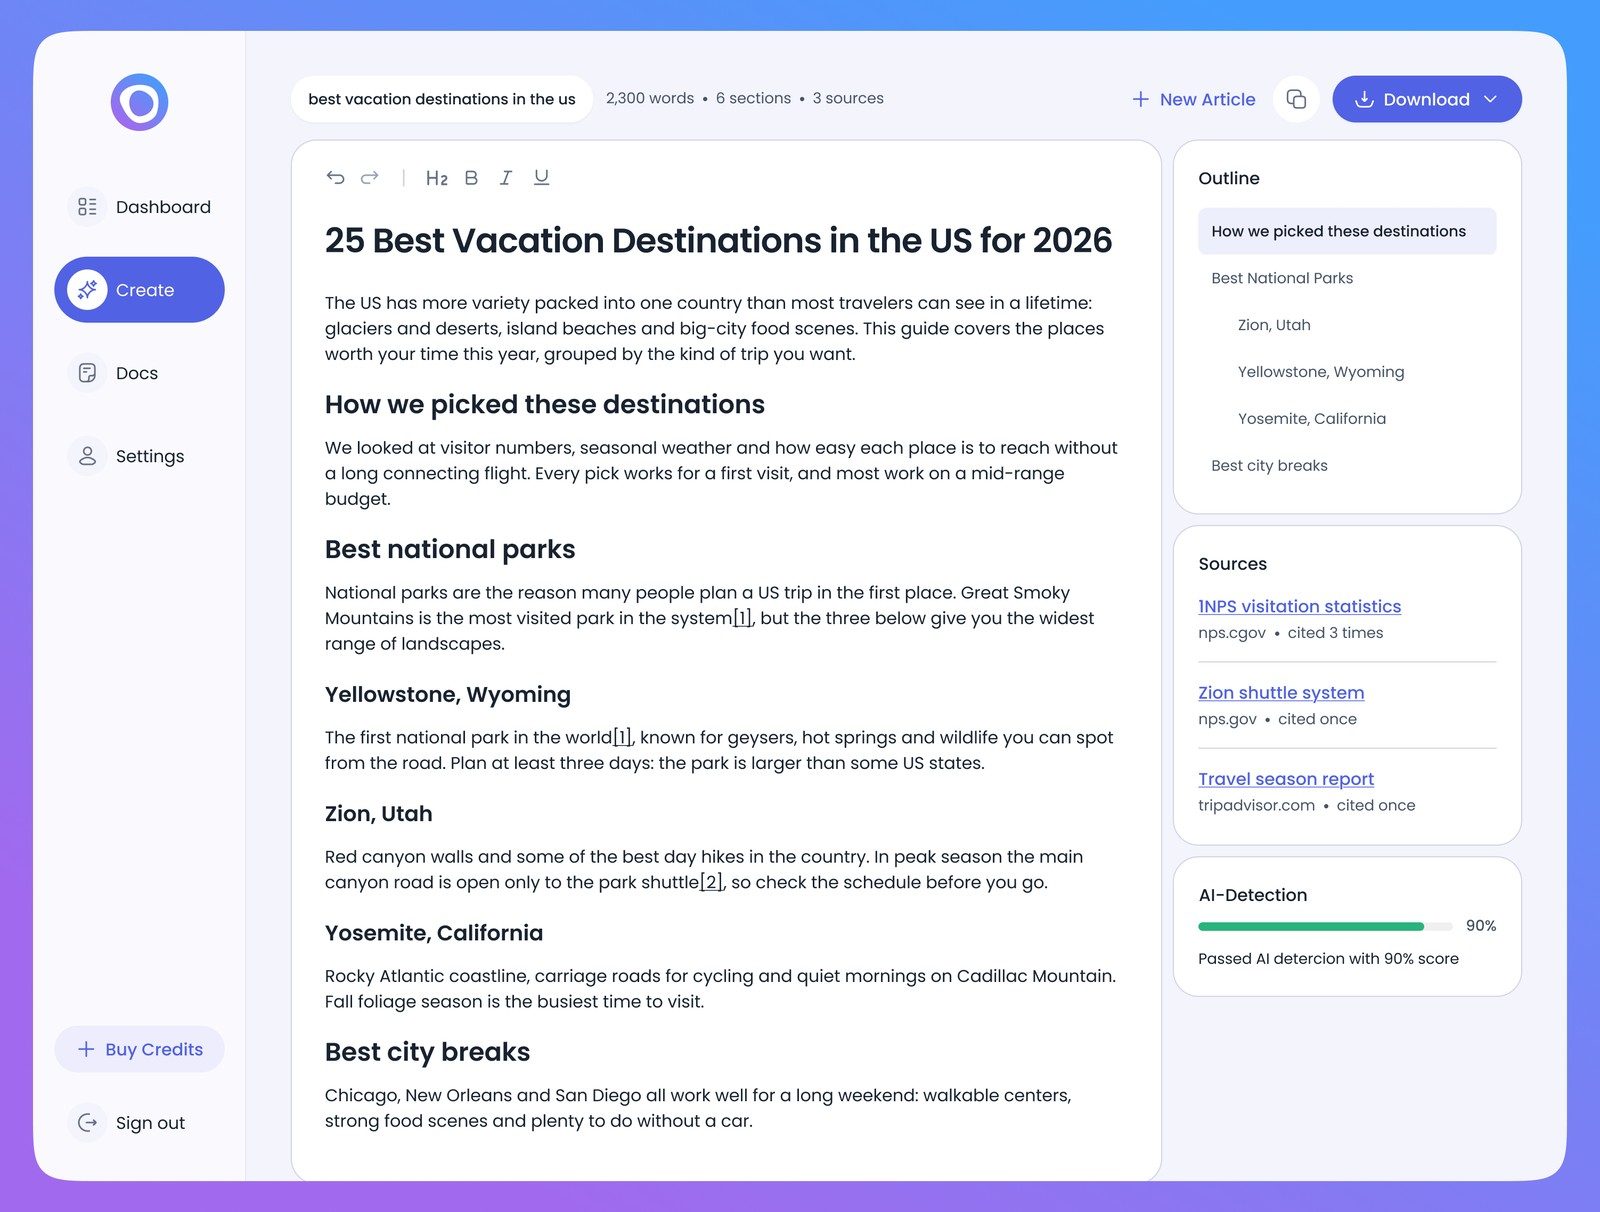Image resolution: width=1600 pixels, height=1212 pixels.
Task: Toggle bold formatting in the editor toolbar
Action: (x=471, y=178)
